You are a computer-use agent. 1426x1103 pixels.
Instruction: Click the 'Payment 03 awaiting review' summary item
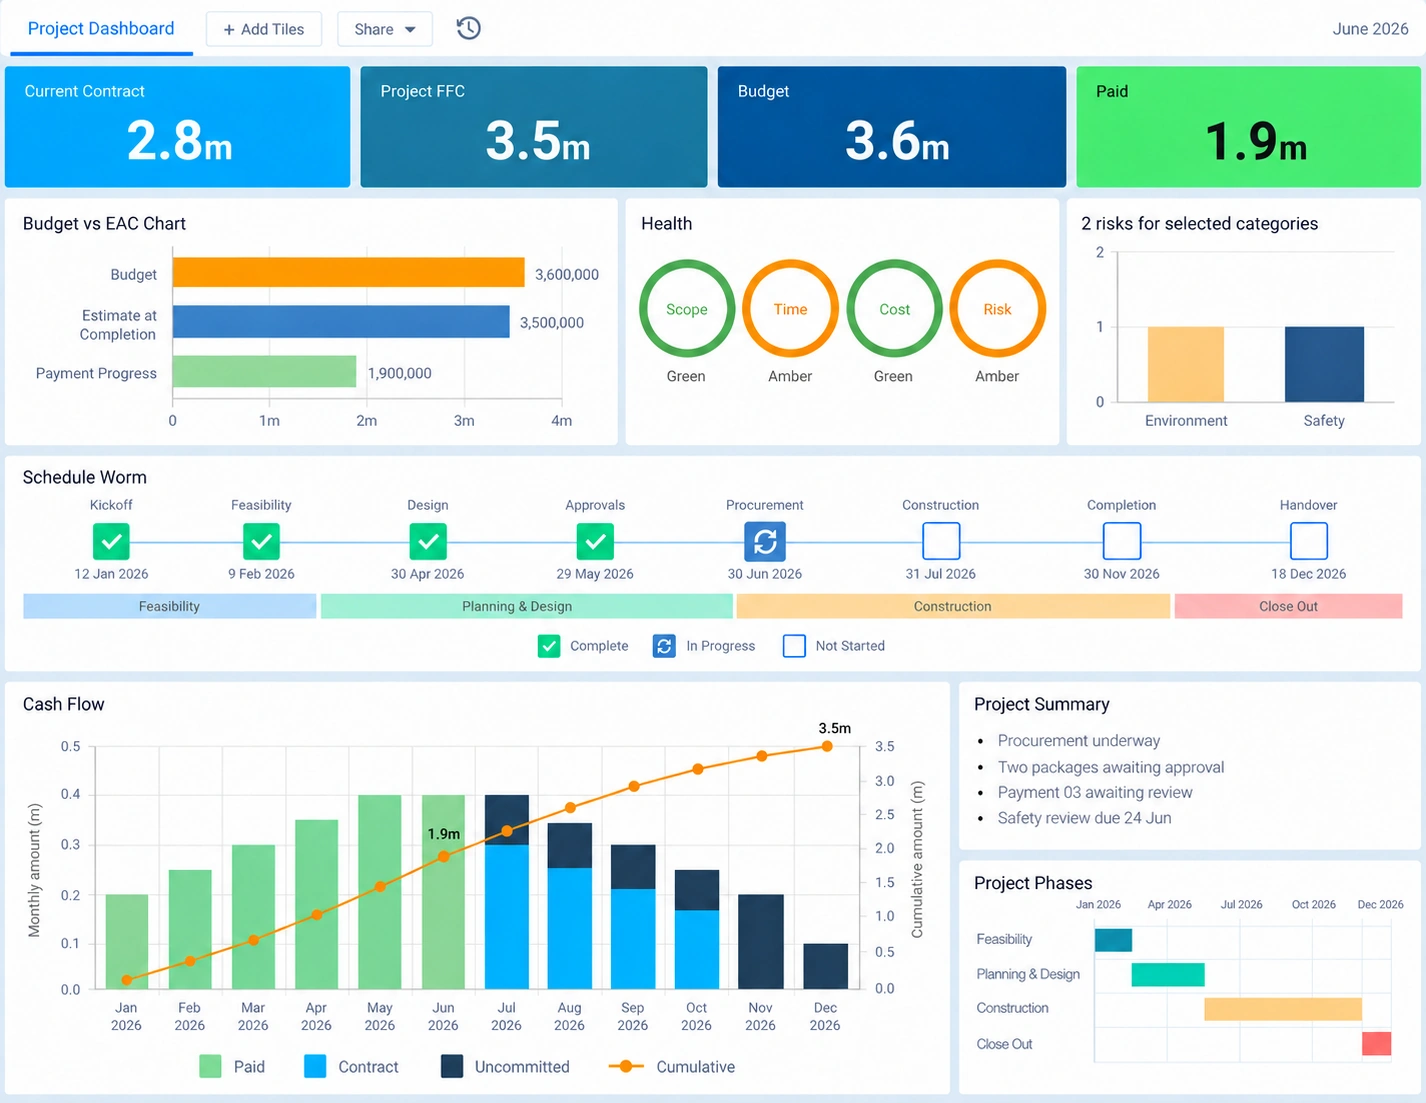[1095, 792]
